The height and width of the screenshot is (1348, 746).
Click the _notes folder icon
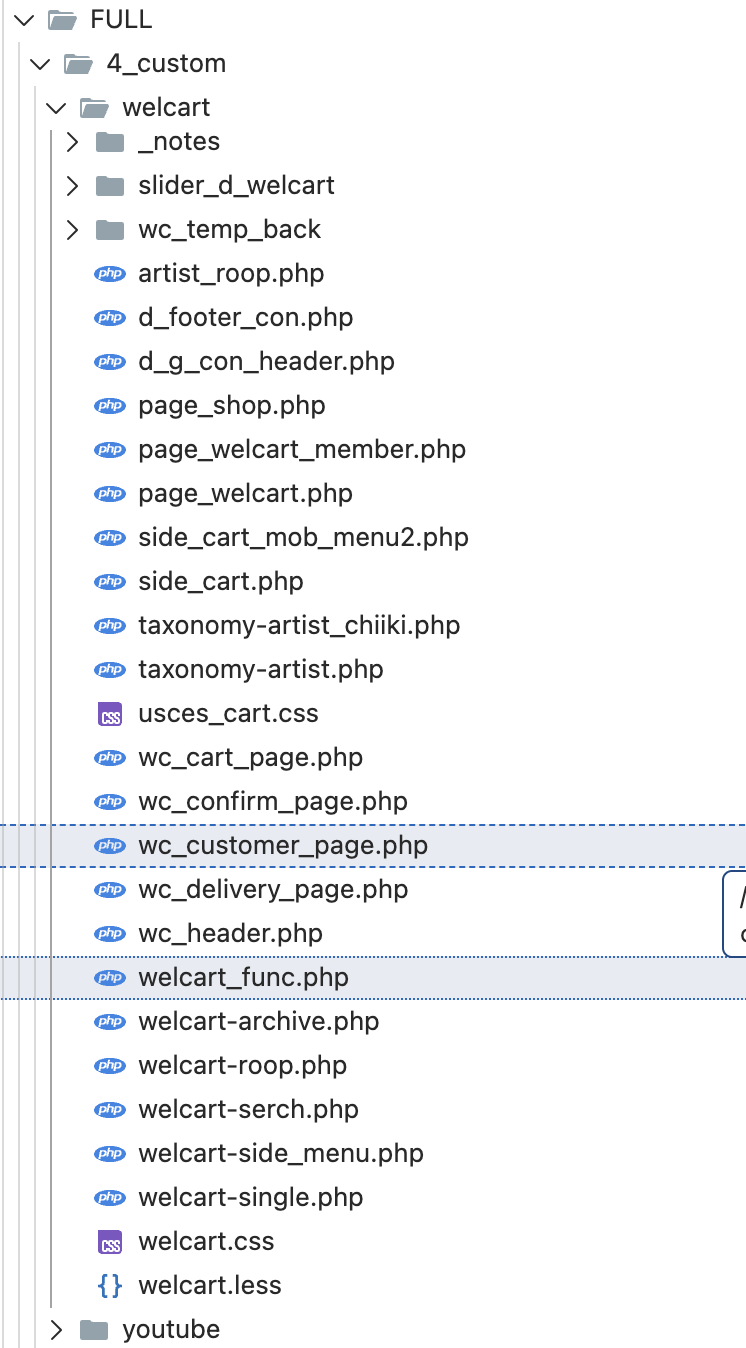109,142
